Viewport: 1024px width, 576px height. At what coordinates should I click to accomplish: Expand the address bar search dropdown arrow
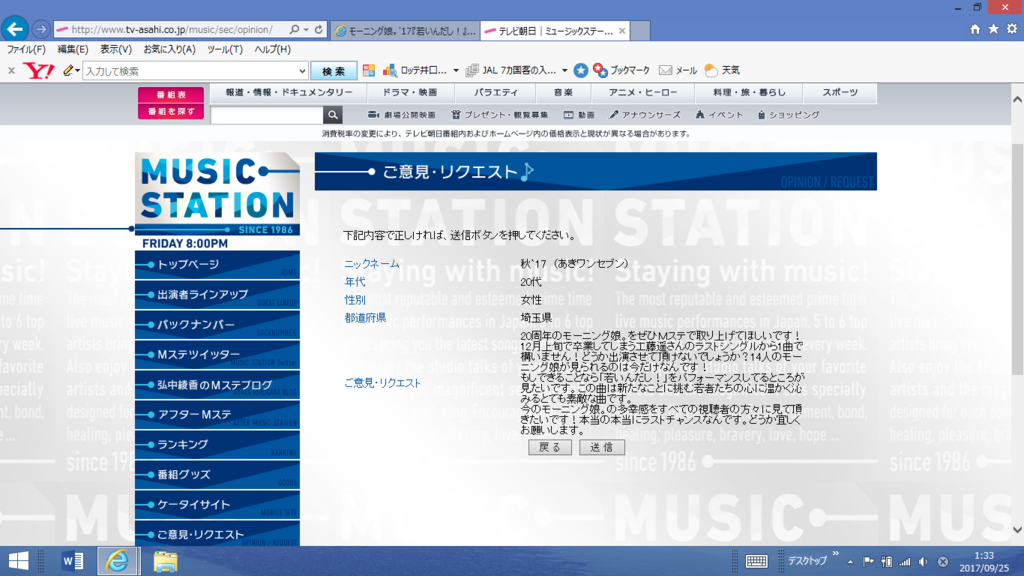pos(306,29)
